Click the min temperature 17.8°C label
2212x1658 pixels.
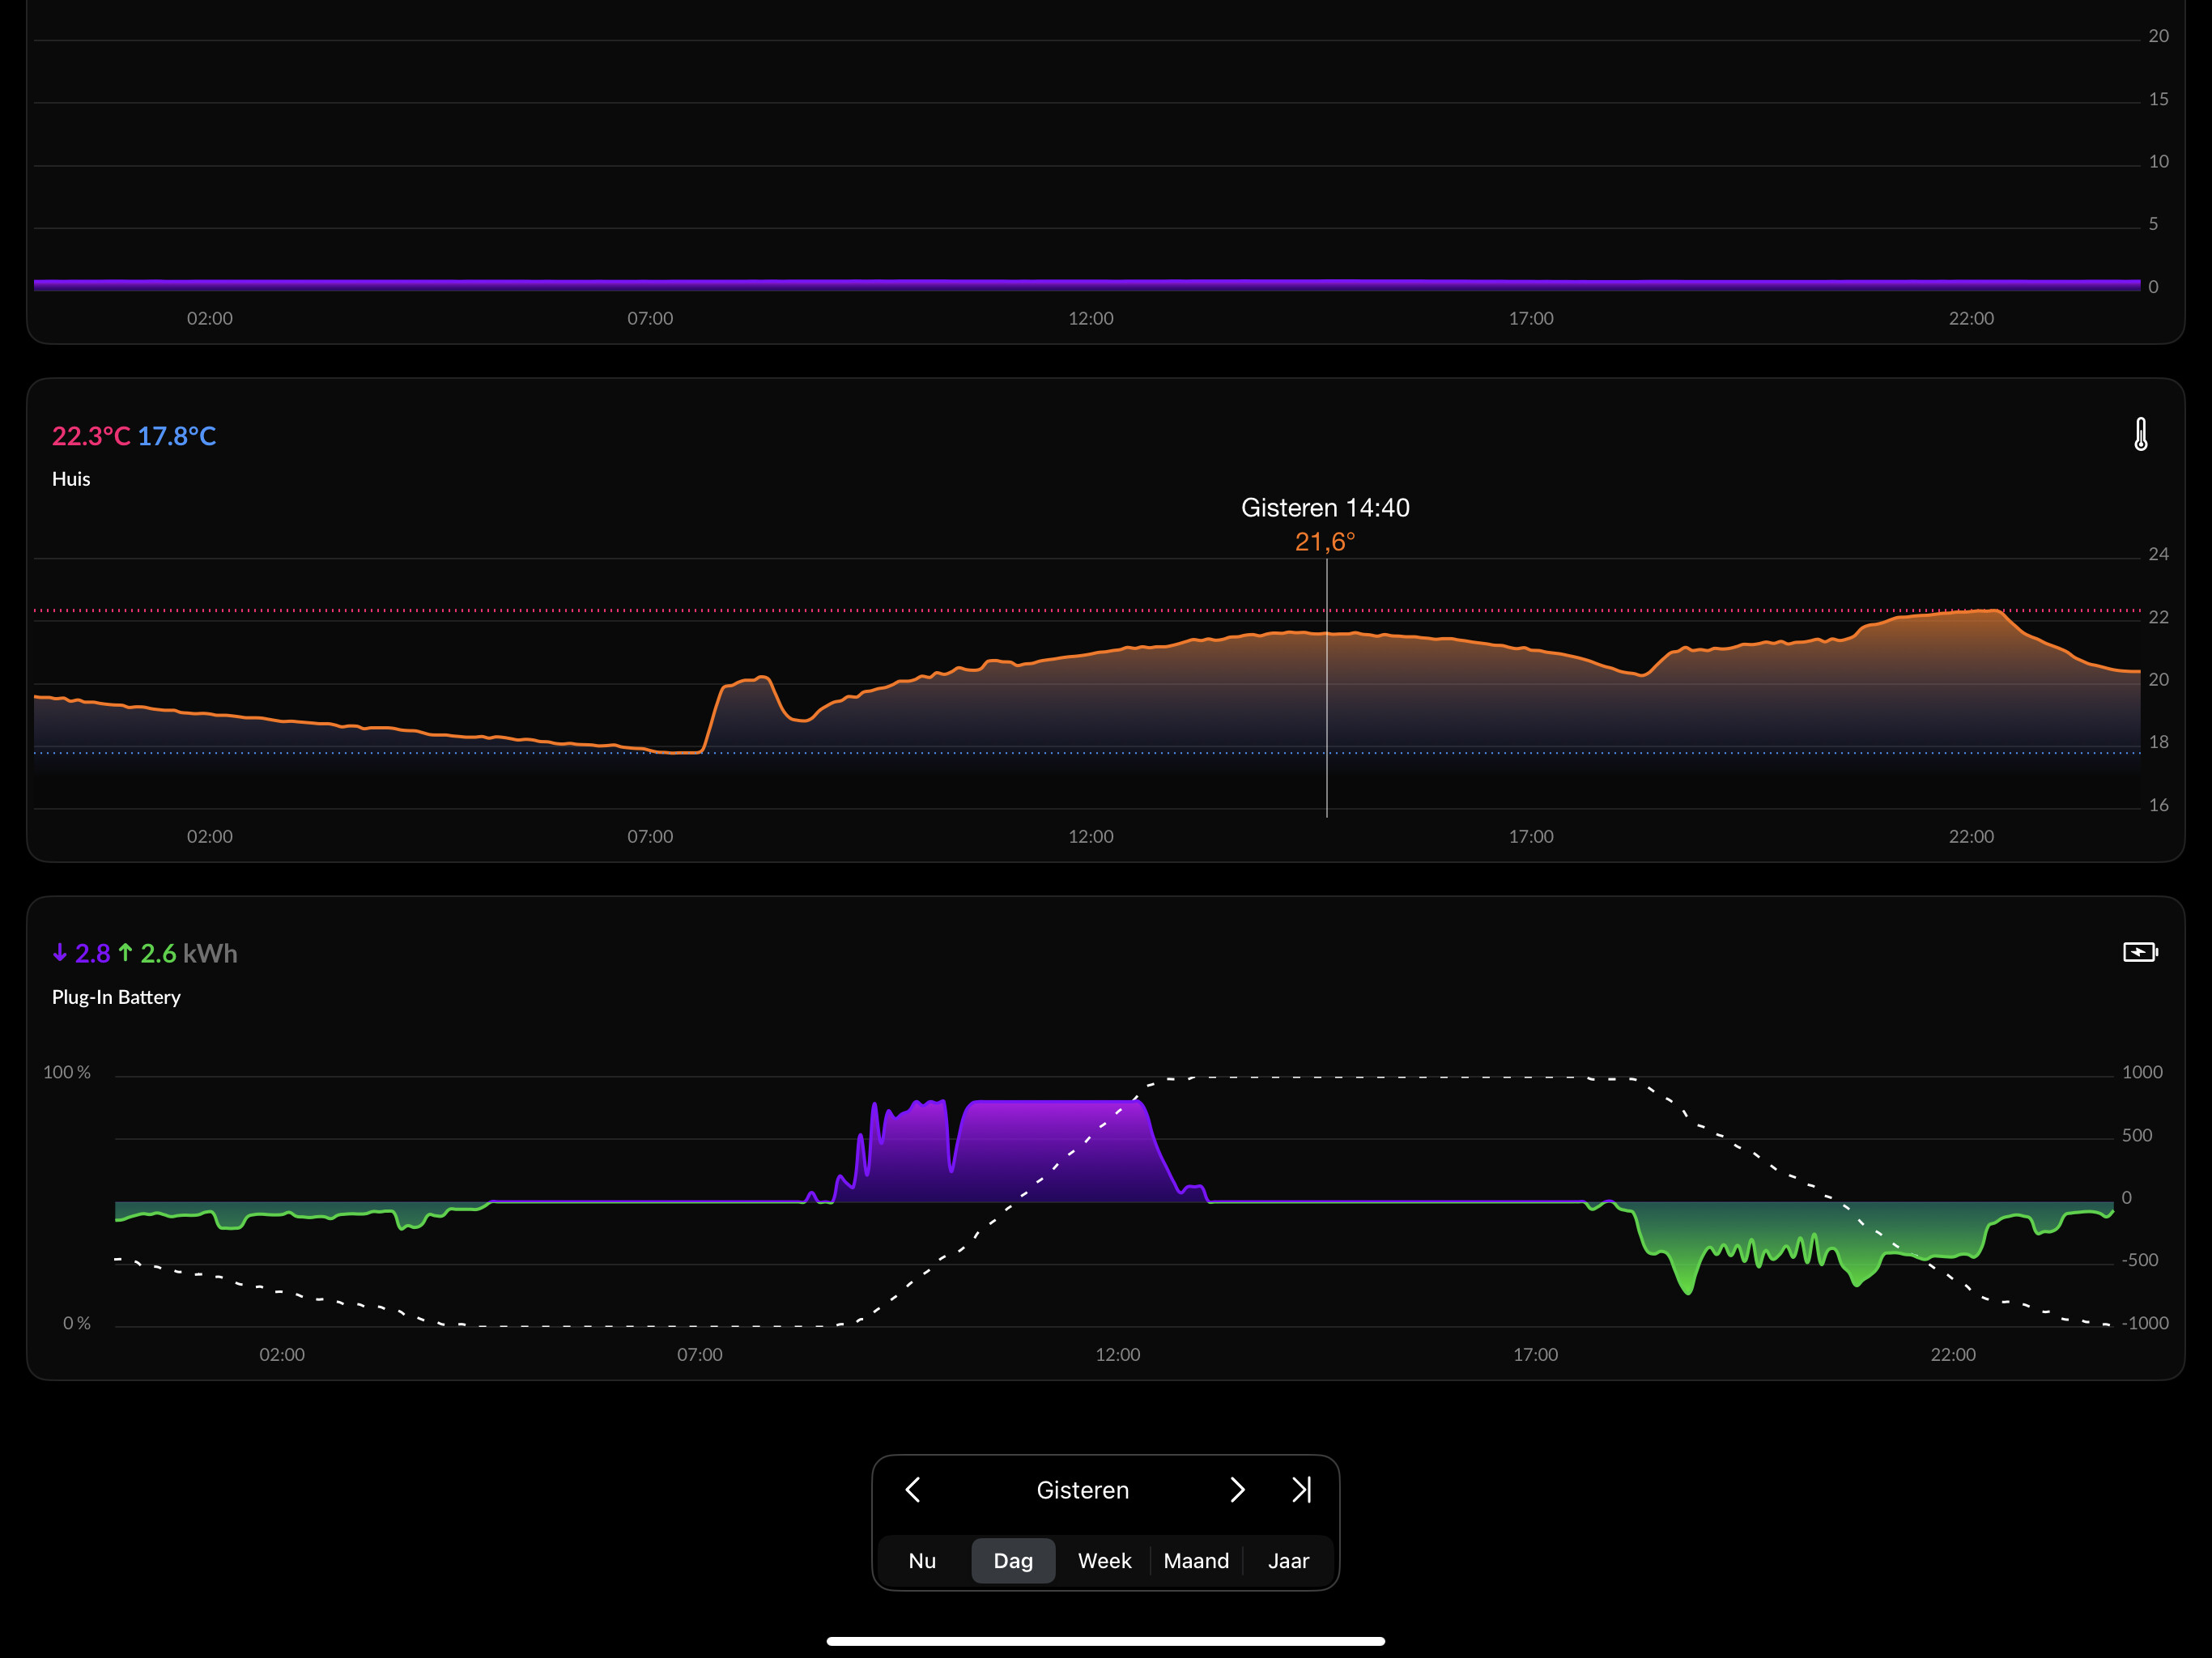pyautogui.click(x=177, y=436)
